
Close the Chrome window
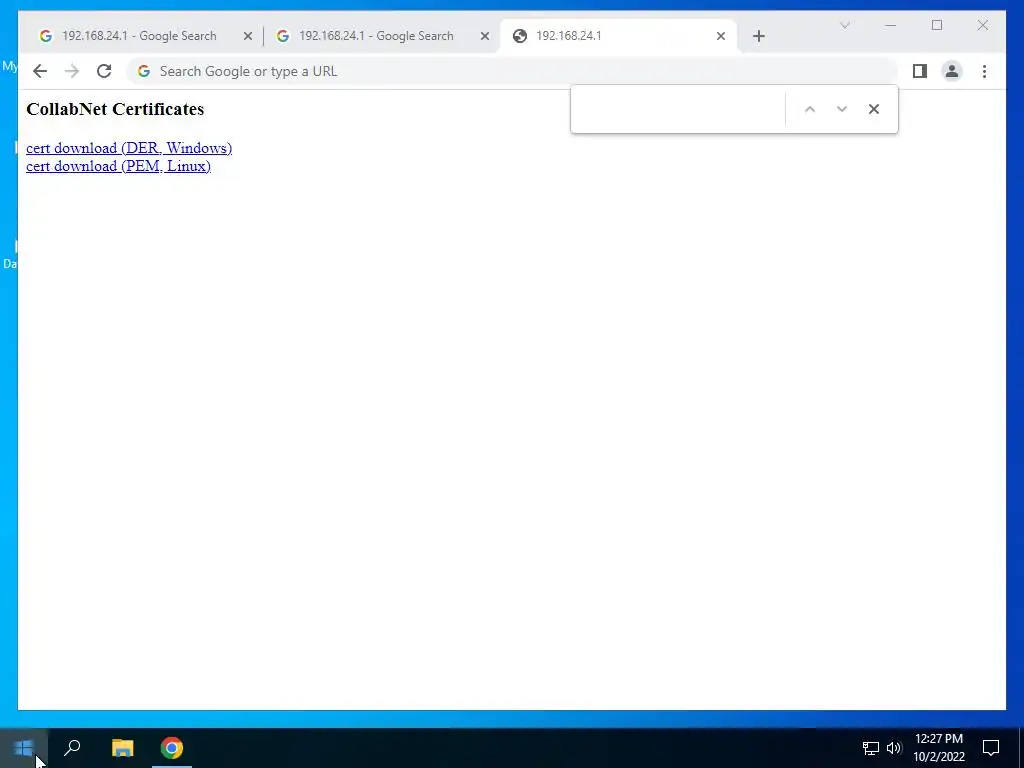[982, 25]
